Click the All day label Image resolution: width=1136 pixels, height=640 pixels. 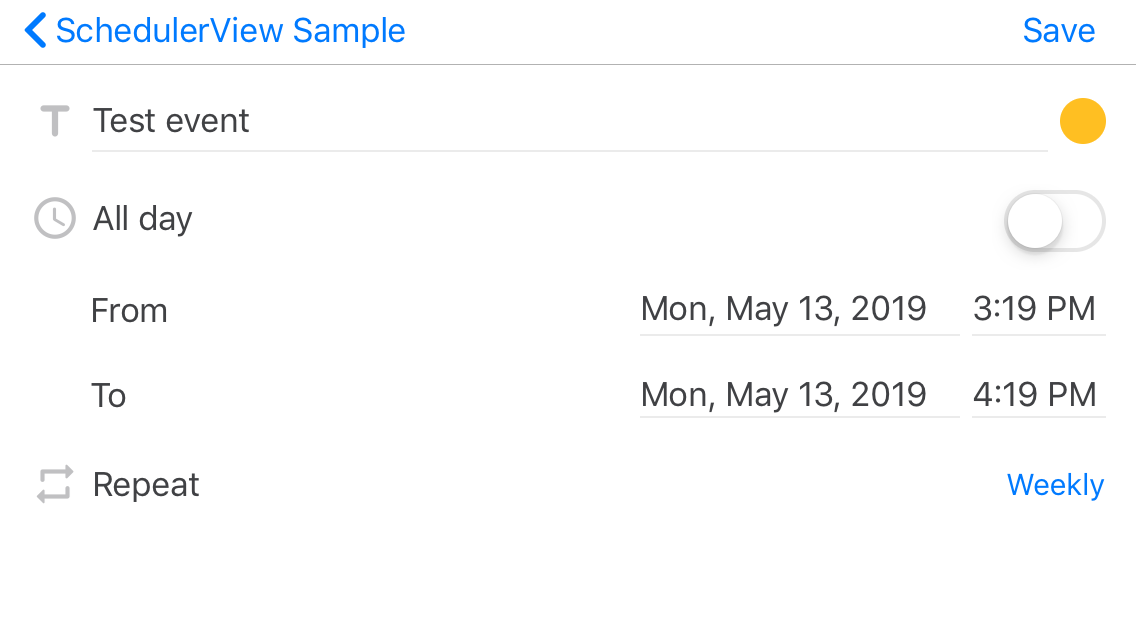click(x=143, y=219)
